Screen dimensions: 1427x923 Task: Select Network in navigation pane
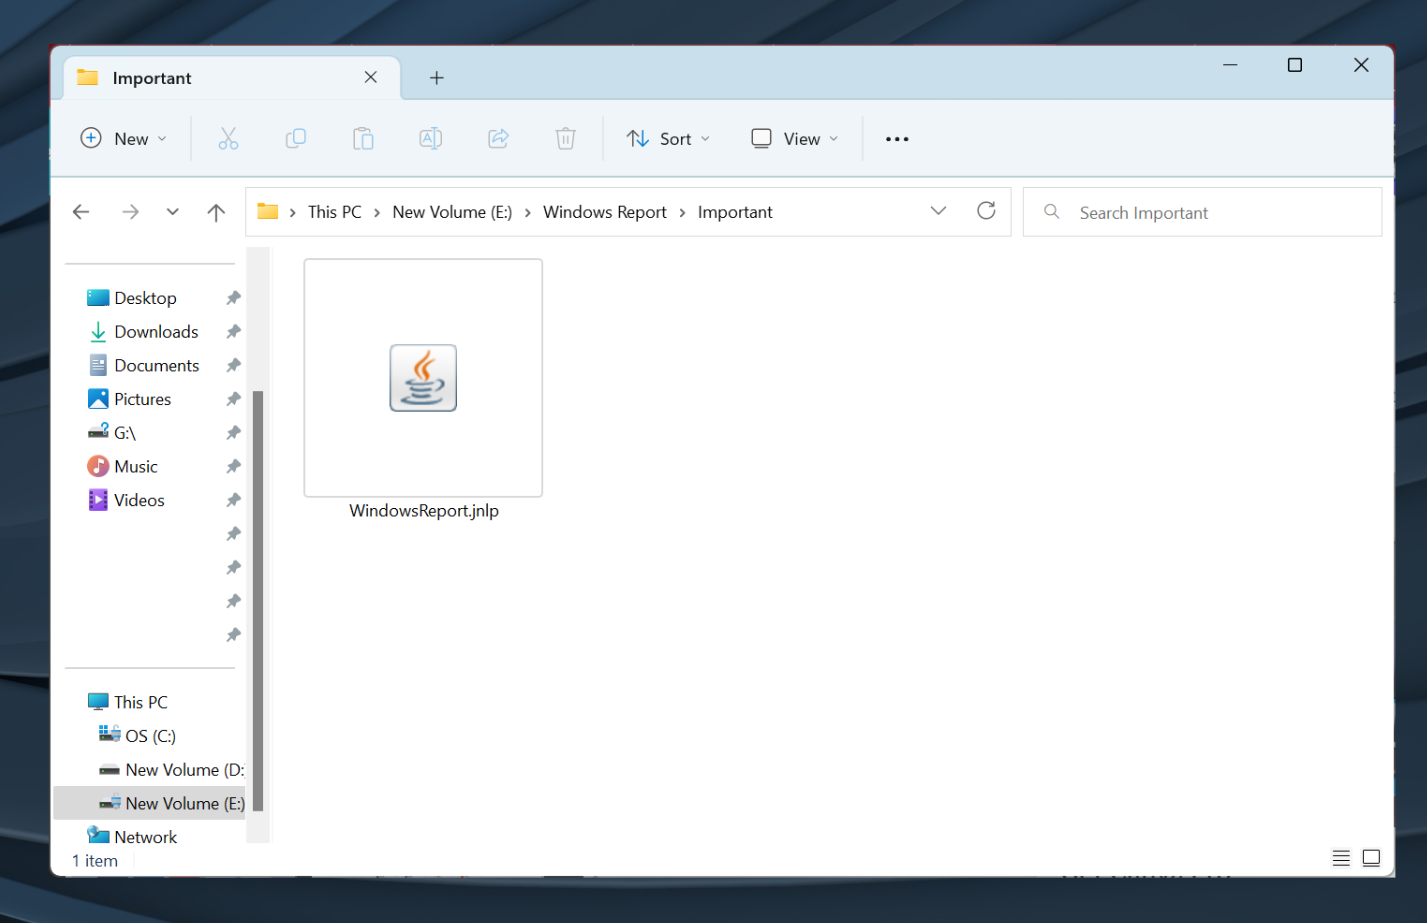[145, 837]
